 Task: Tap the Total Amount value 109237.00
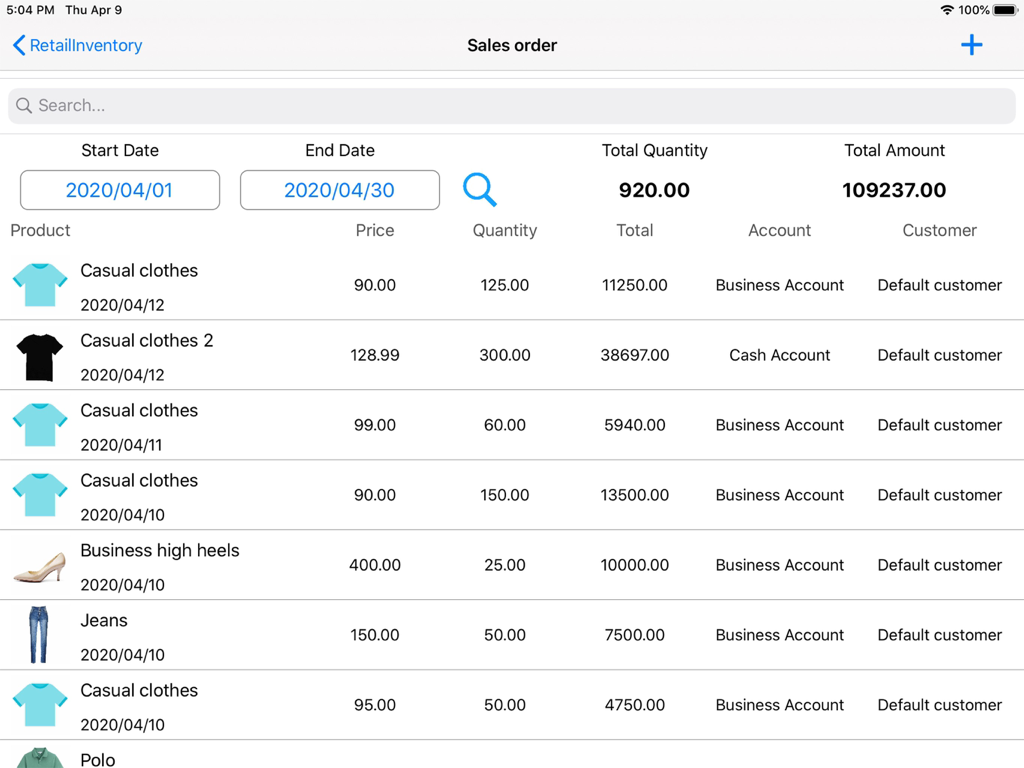click(893, 190)
